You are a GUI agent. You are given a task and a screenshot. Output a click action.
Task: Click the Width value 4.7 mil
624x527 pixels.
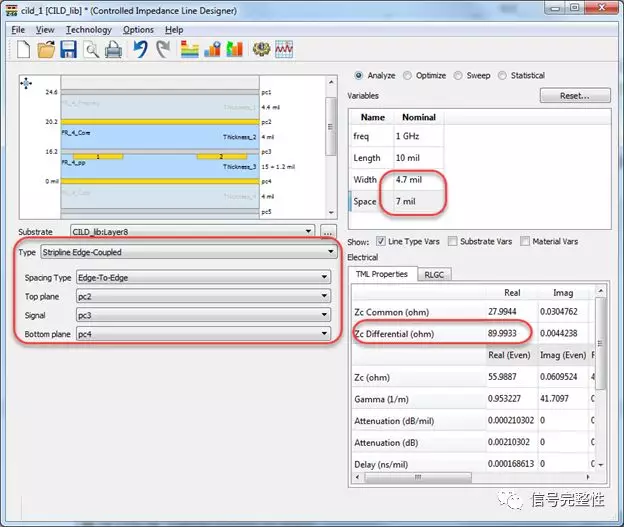pyautogui.click(x=409, y=180)
